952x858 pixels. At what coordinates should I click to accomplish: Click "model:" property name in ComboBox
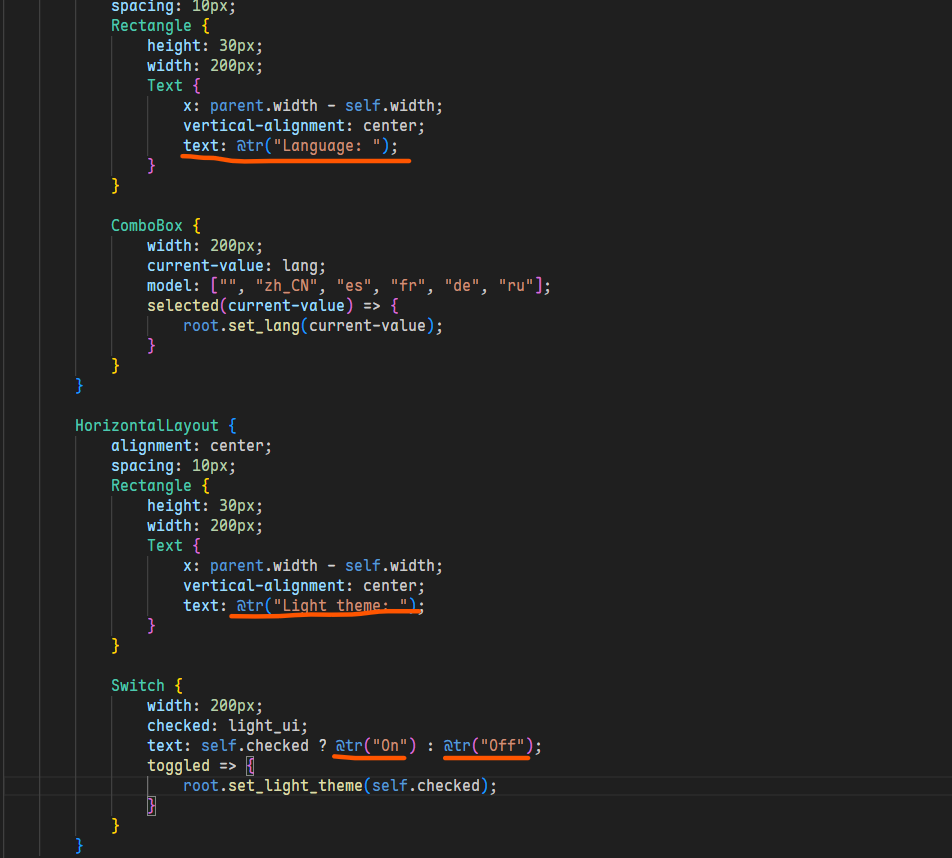pos(173,286)
